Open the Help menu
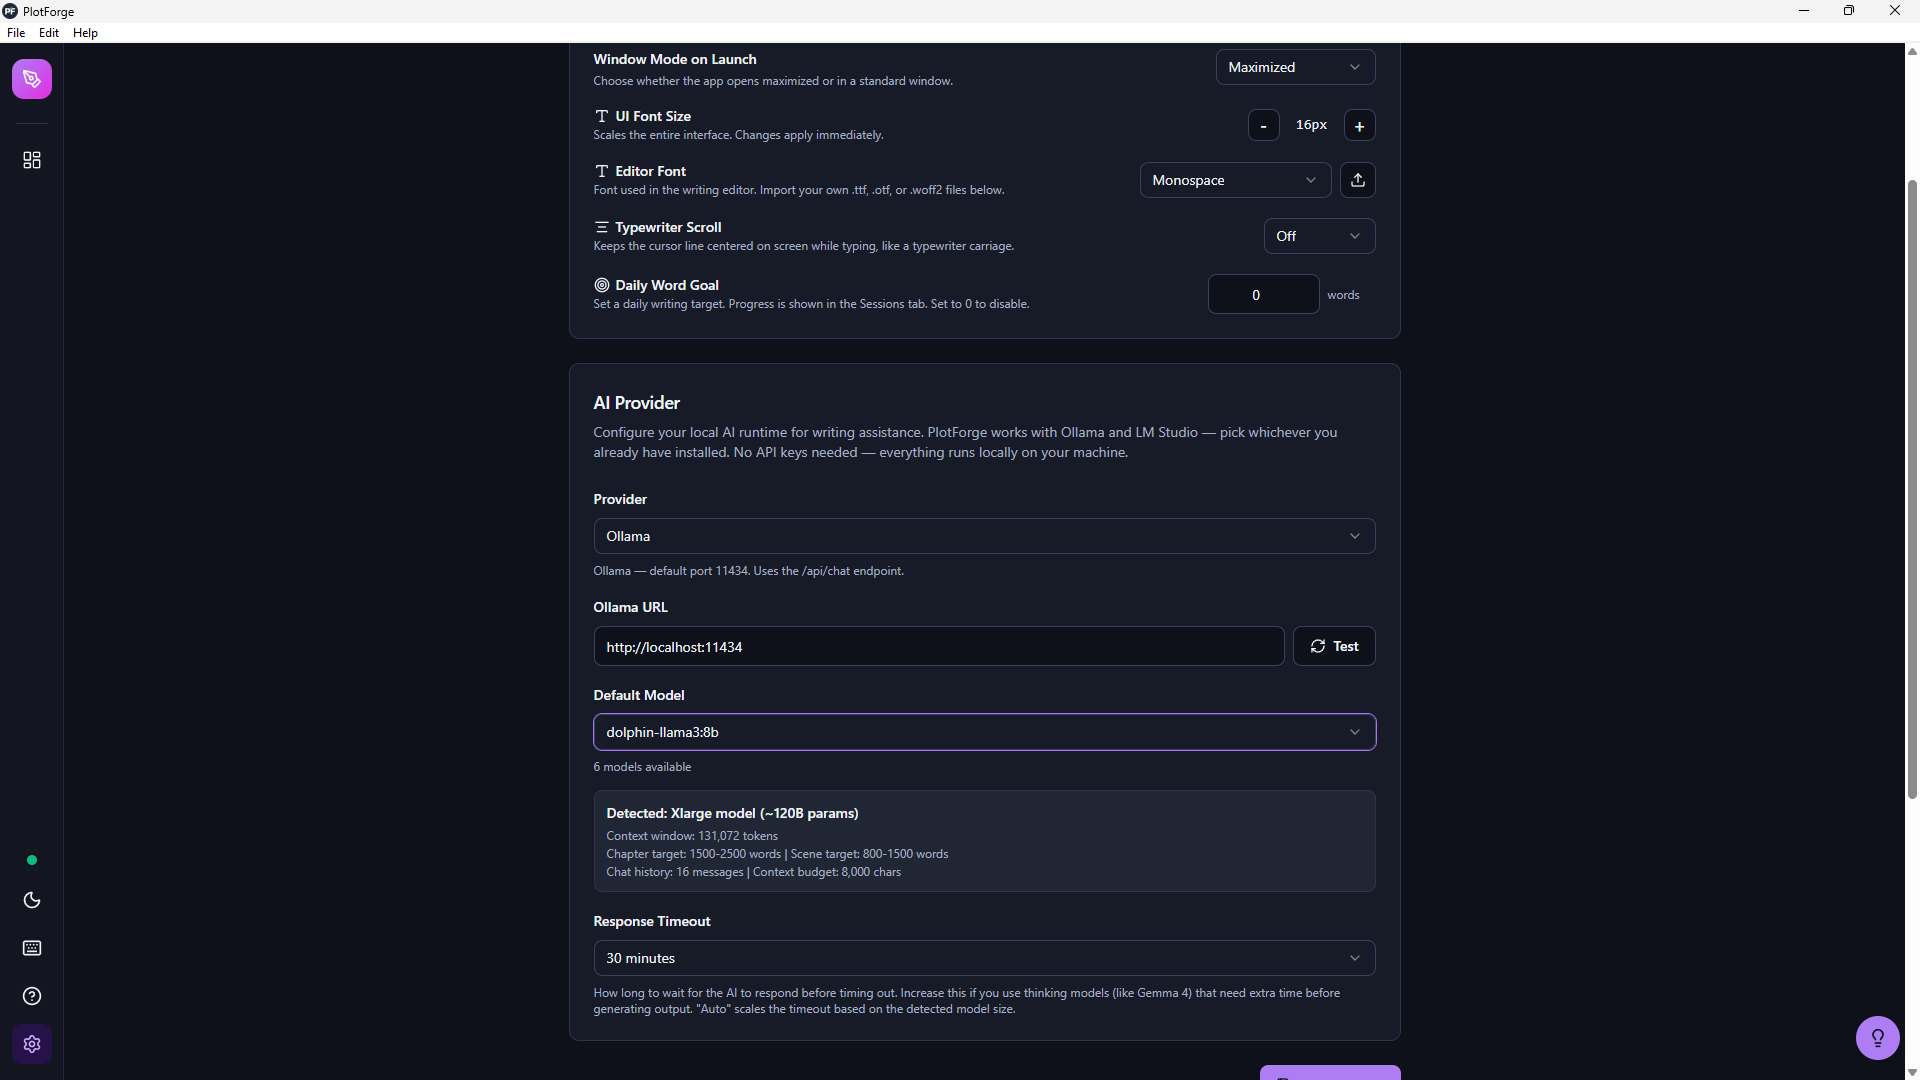 click(x=86, y=33)
